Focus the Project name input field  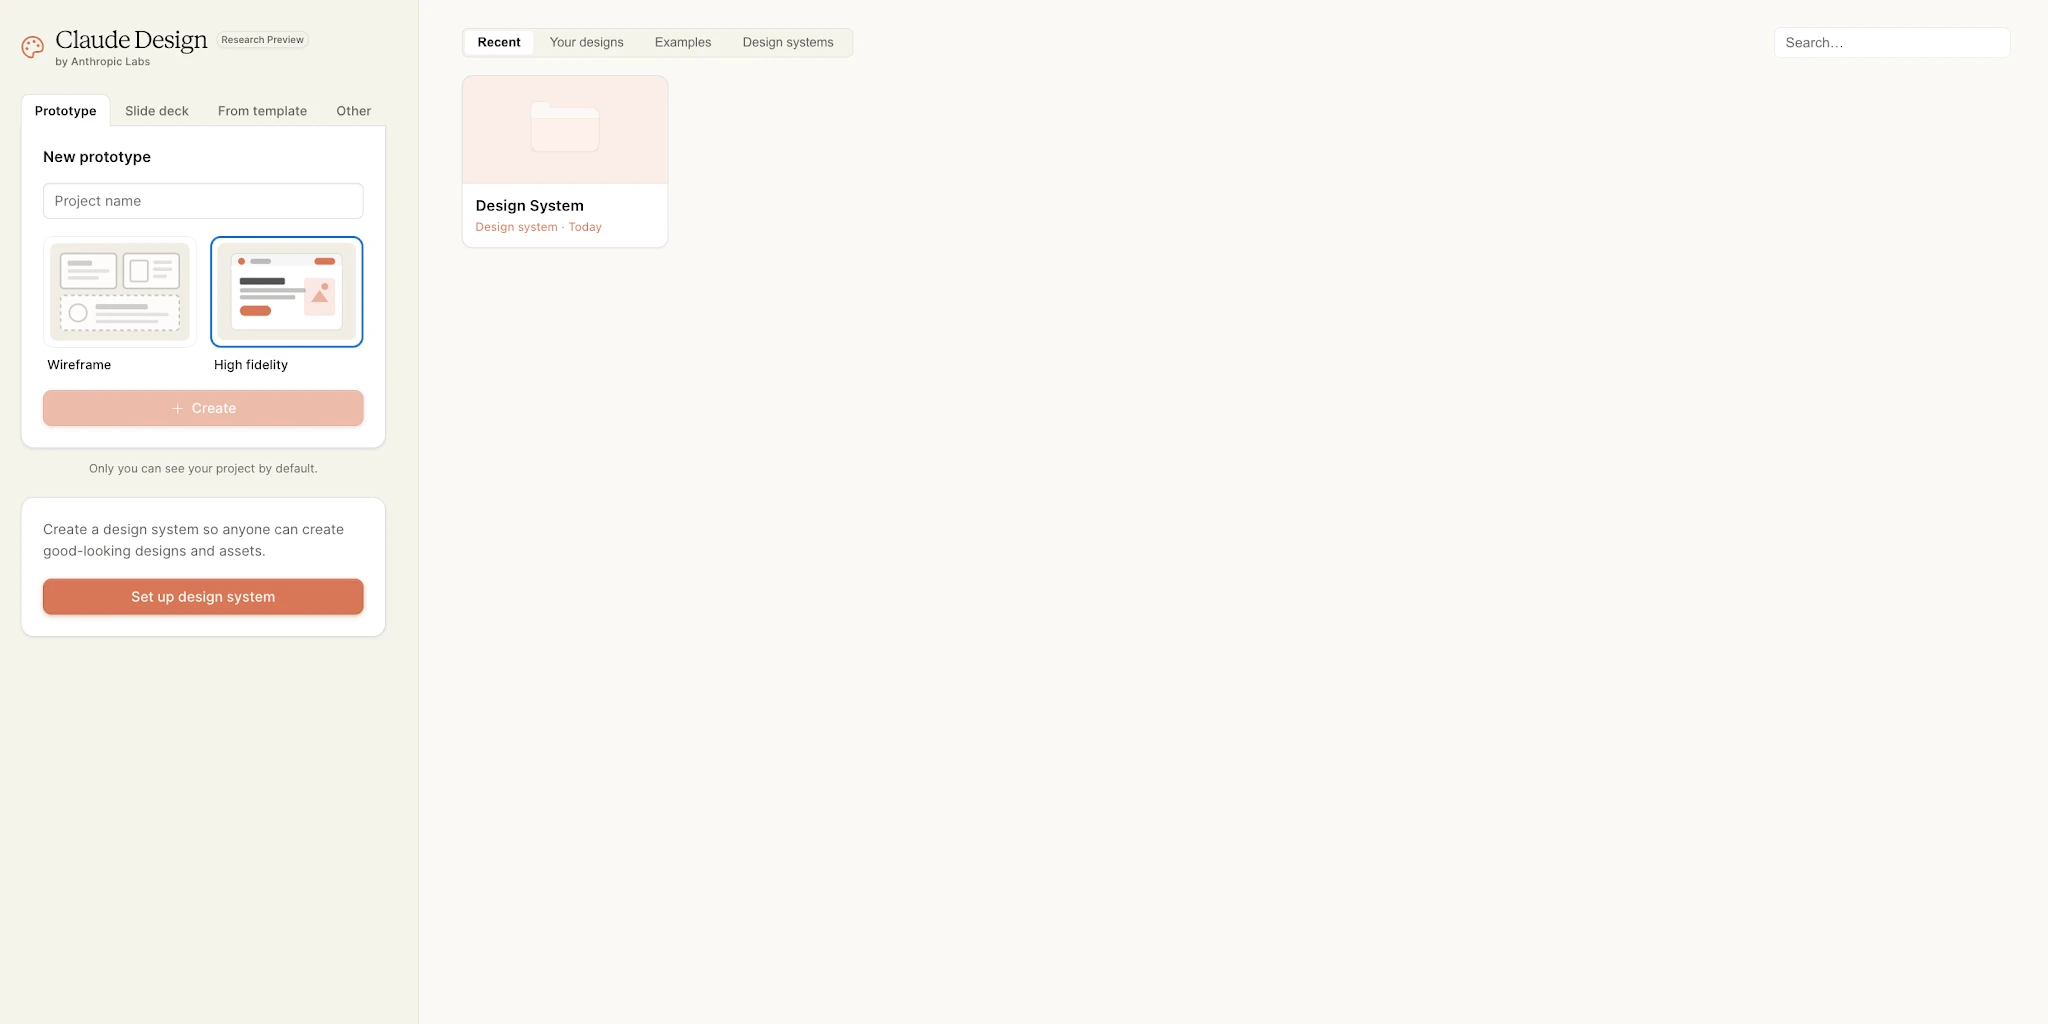coord(203,201)
